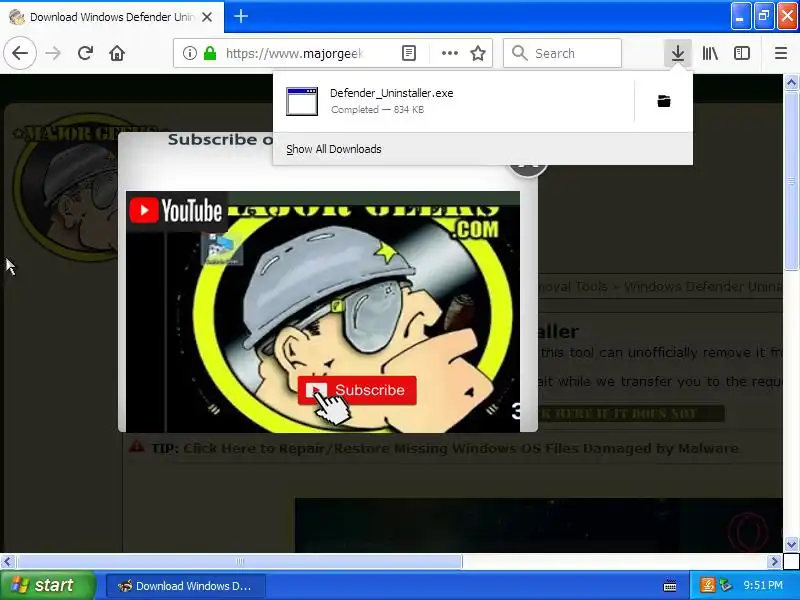800x600 pixels.
Task: Show site information icon in address bar
Action: coord(189,53)
